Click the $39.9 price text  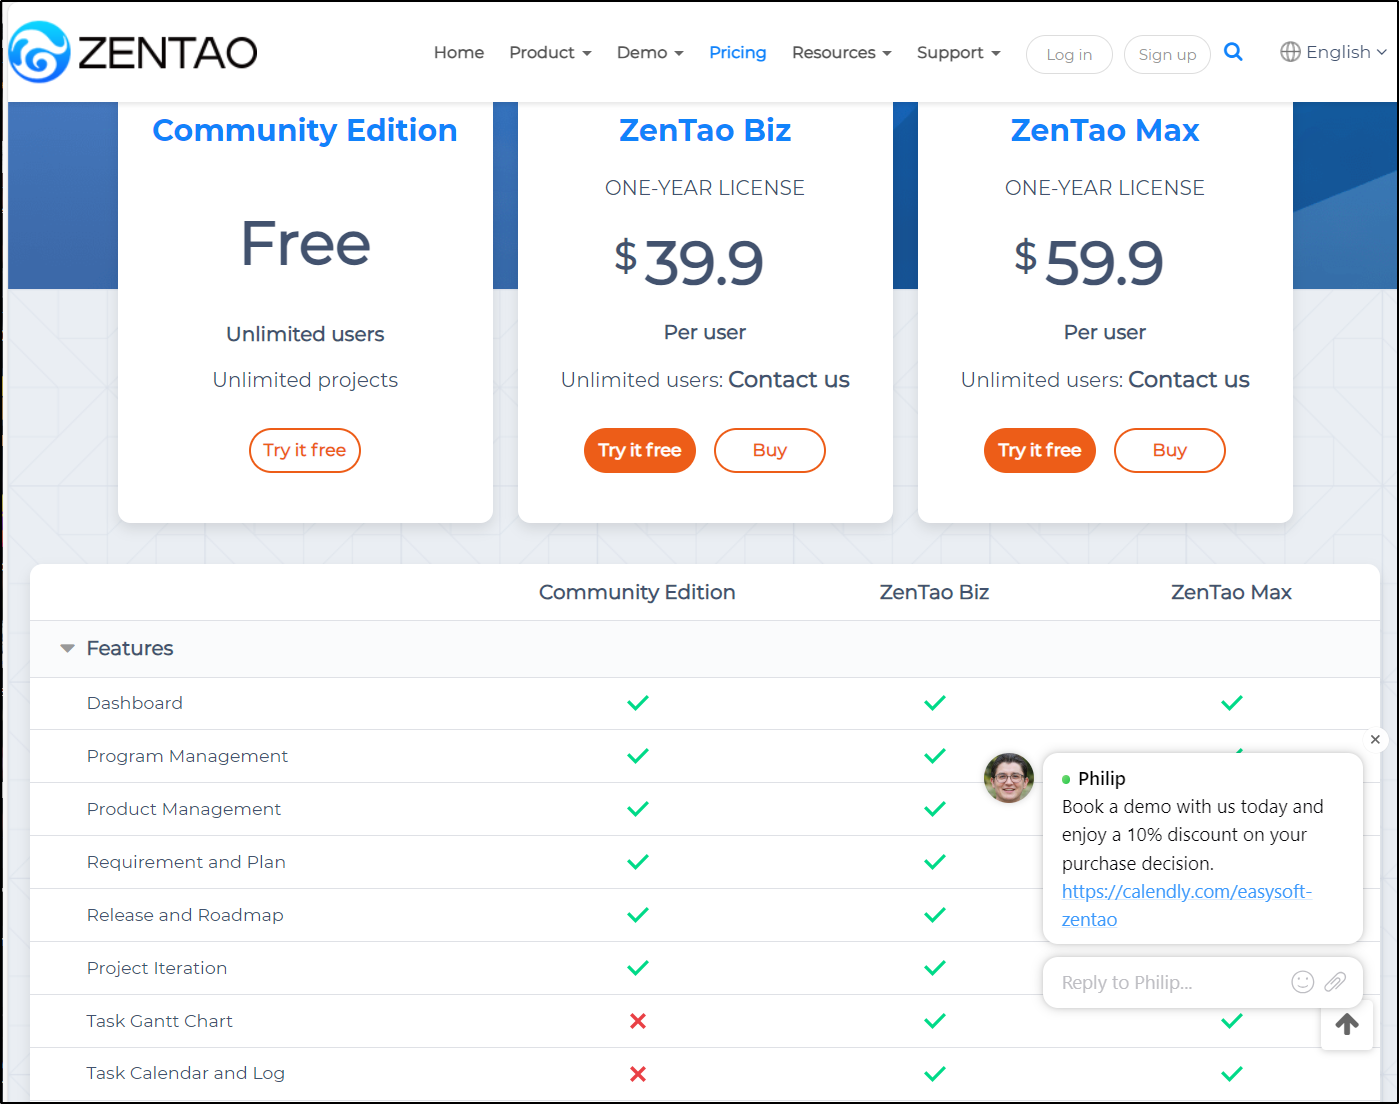point(689,263)
